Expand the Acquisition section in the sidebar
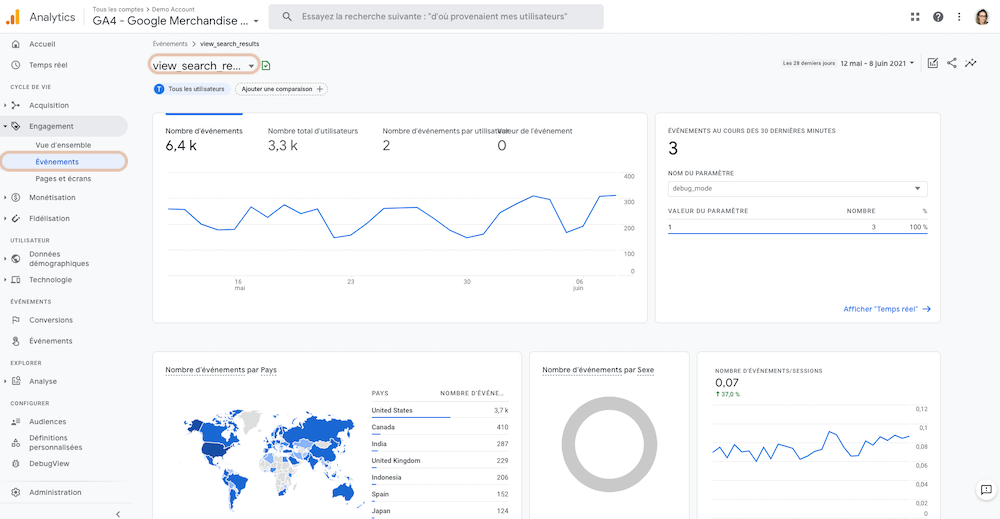 [48, 105]
